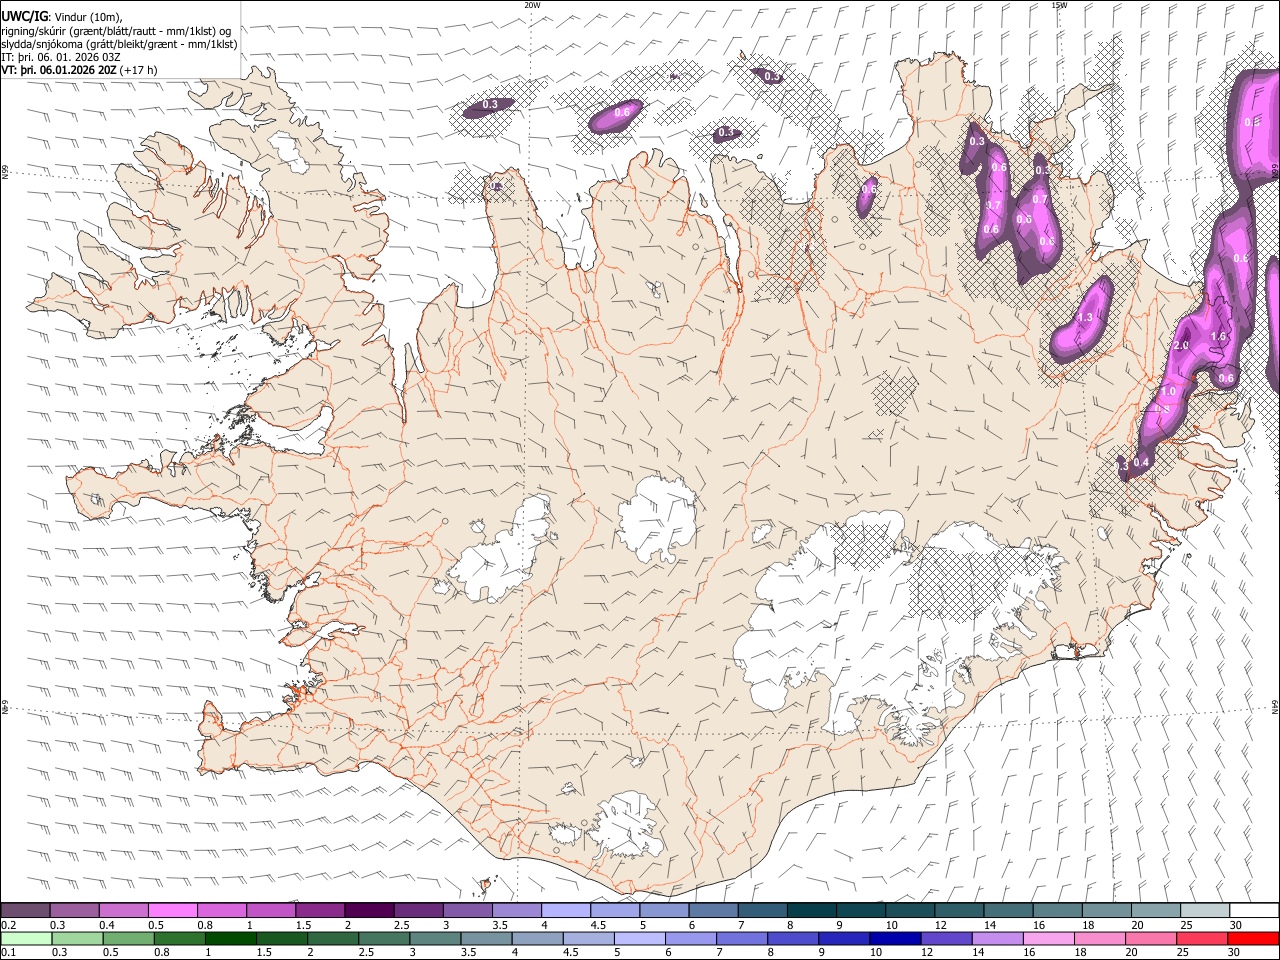The image size is (1280, 960).
Task: Select upper legend swatch starting at 12
Action: point(957,910)
